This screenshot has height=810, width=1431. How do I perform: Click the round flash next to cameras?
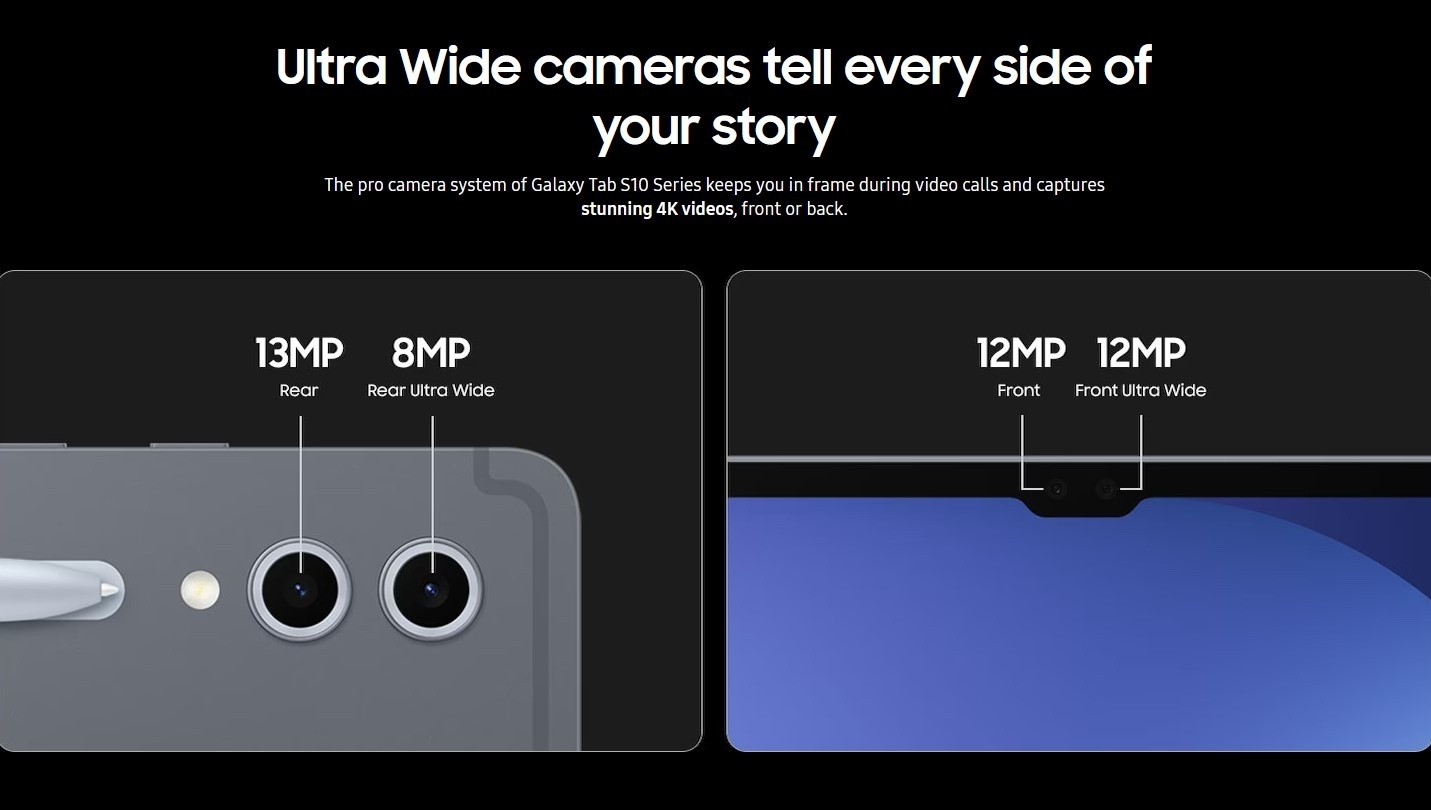coord(200,590)
